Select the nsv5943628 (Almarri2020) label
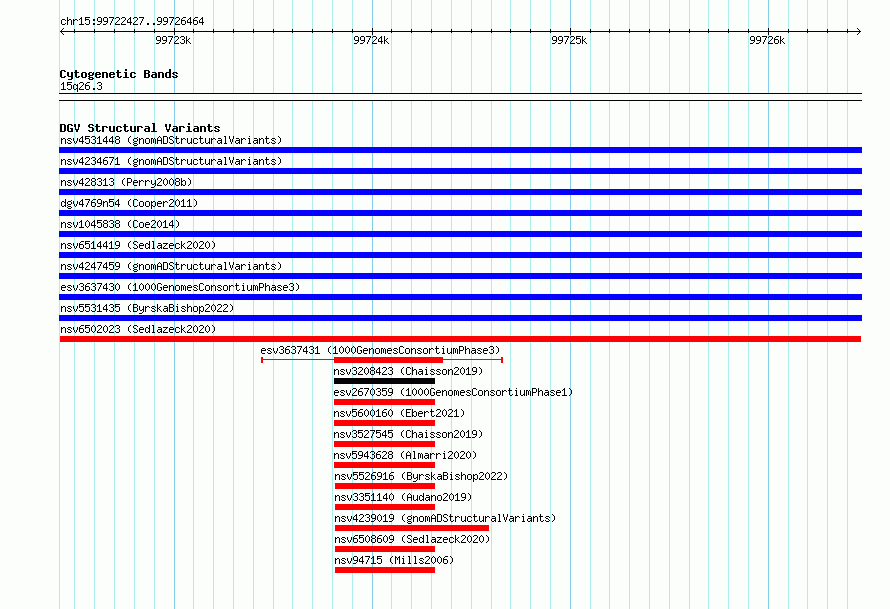The width and height of the screenshot is (890, 609). pos(405,455)
